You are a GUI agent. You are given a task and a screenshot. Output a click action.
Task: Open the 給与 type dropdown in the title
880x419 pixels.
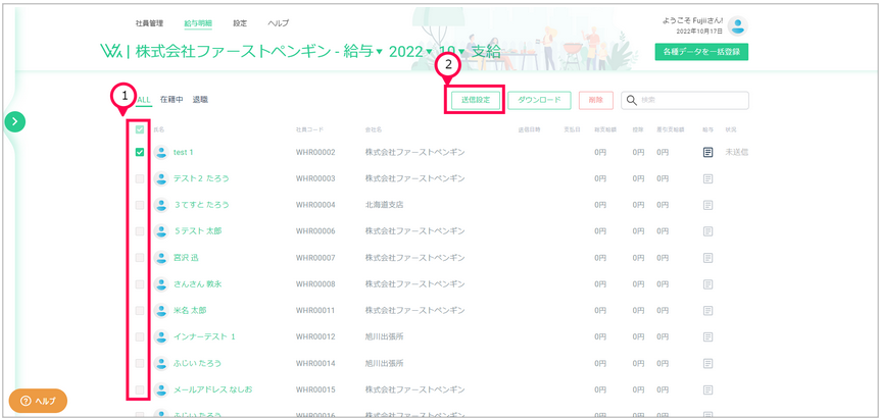(x=365, y=52)
